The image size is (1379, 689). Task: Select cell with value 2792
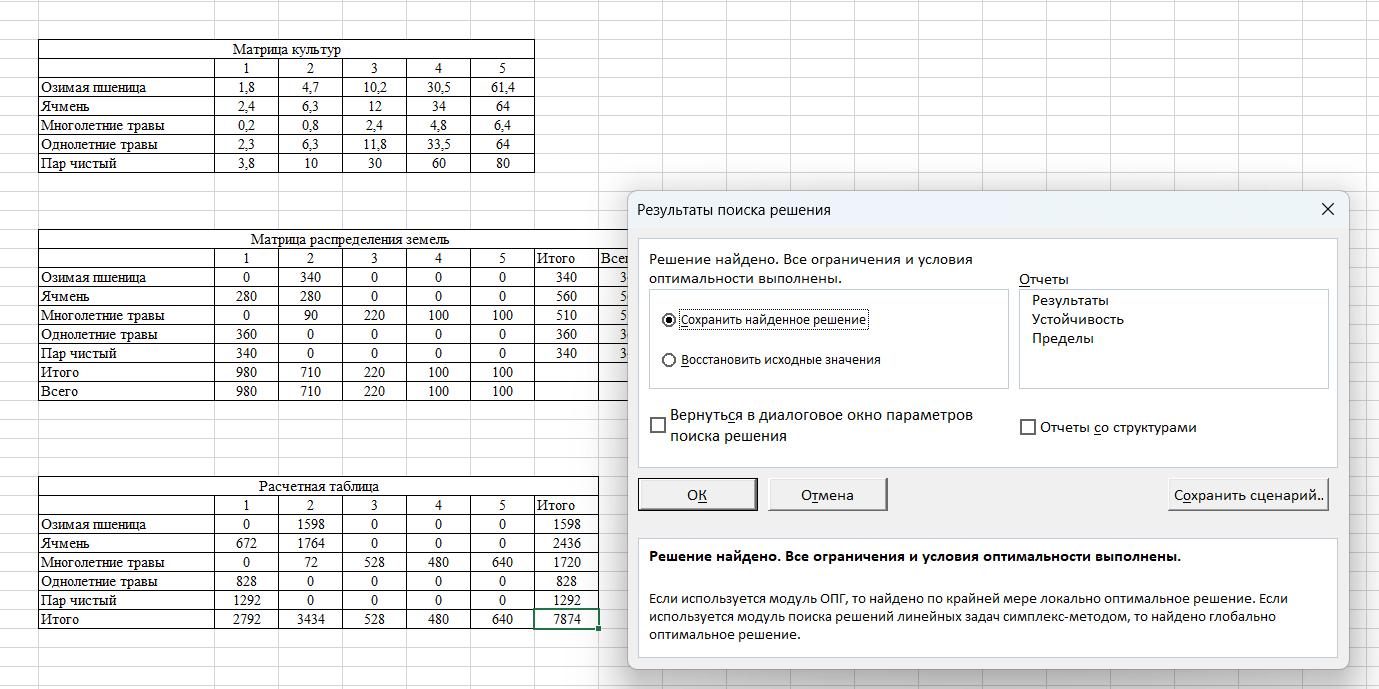(246, 619)
